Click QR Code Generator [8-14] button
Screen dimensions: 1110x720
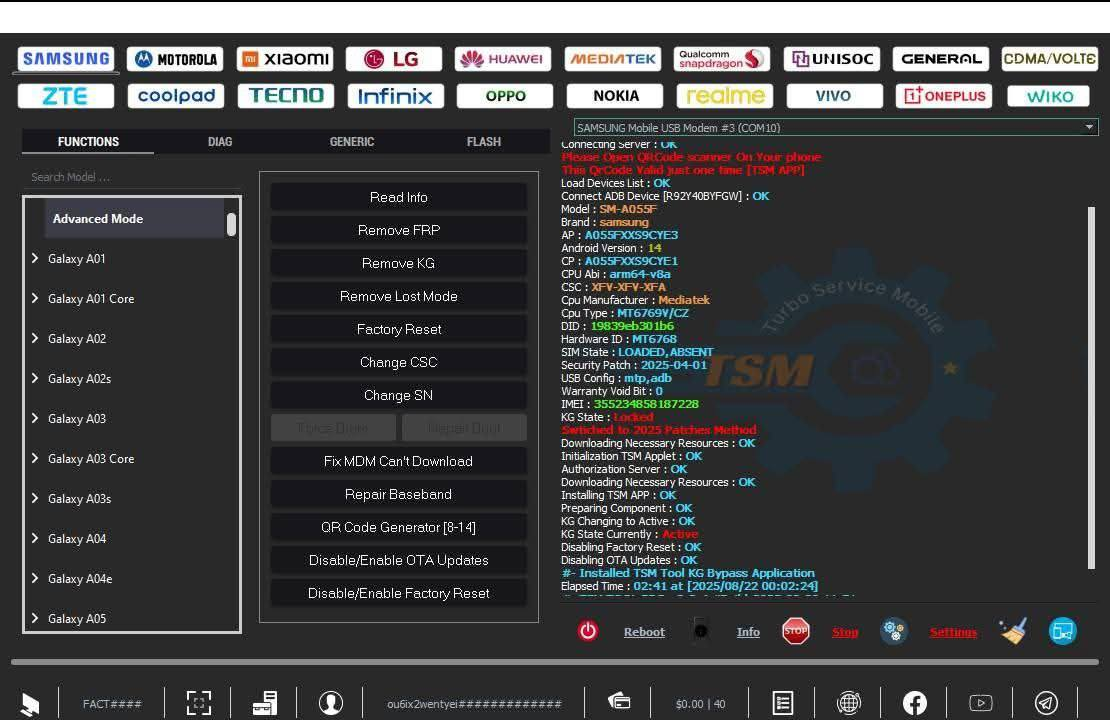click(x=399, y=527)
